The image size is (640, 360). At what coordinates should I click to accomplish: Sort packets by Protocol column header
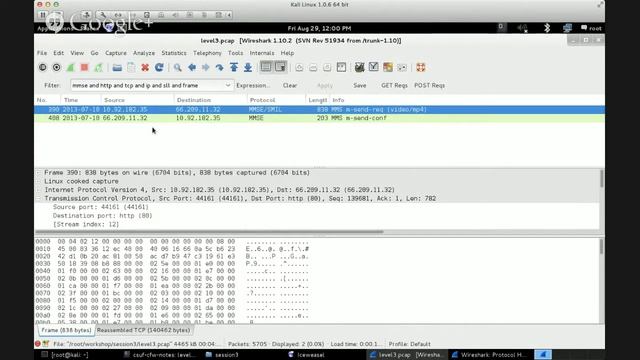click(x=276, y=100)
